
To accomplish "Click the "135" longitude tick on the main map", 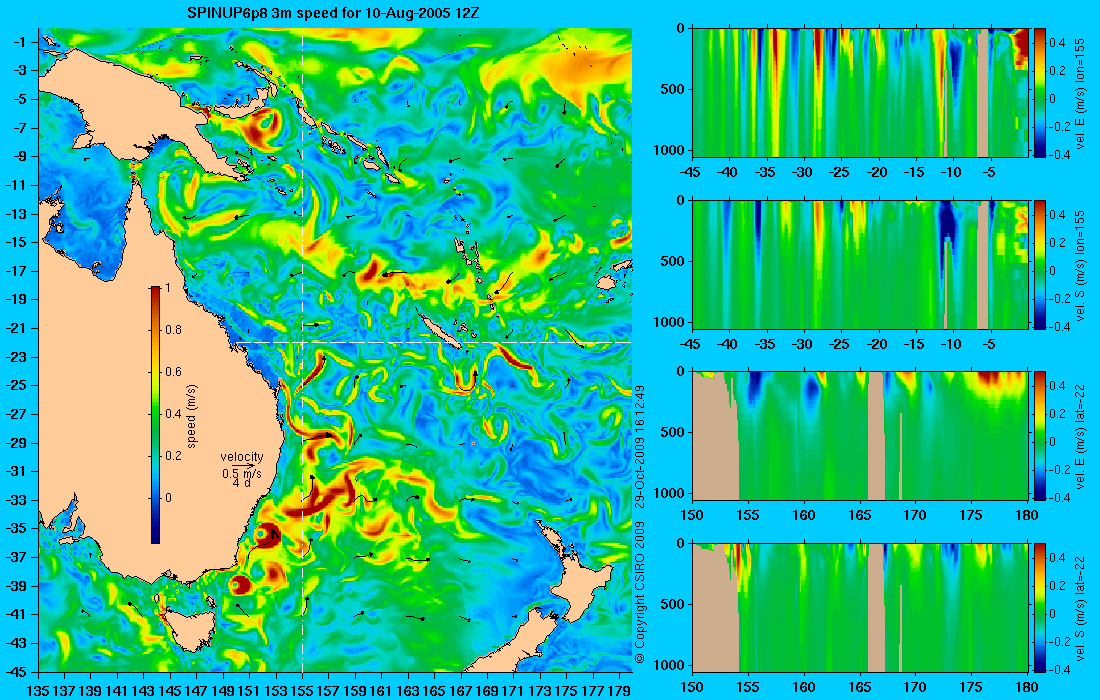I will (x=38, y=691).
